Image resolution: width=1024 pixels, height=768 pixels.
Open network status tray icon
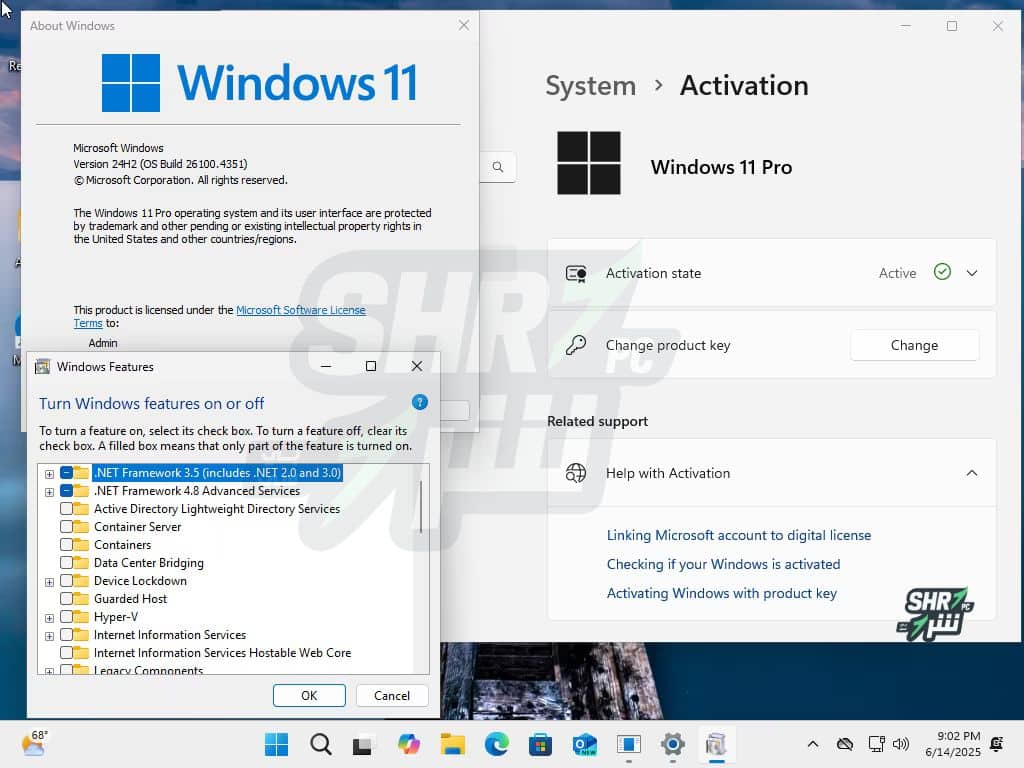[876, 744]
